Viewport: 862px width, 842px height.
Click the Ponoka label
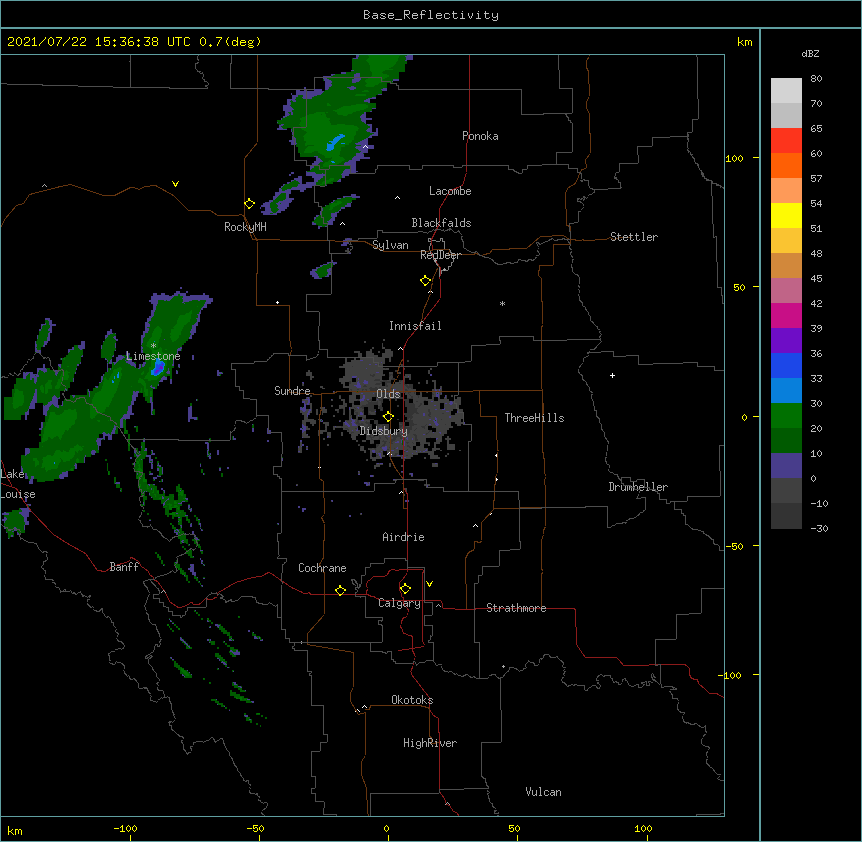coord(480,136)
